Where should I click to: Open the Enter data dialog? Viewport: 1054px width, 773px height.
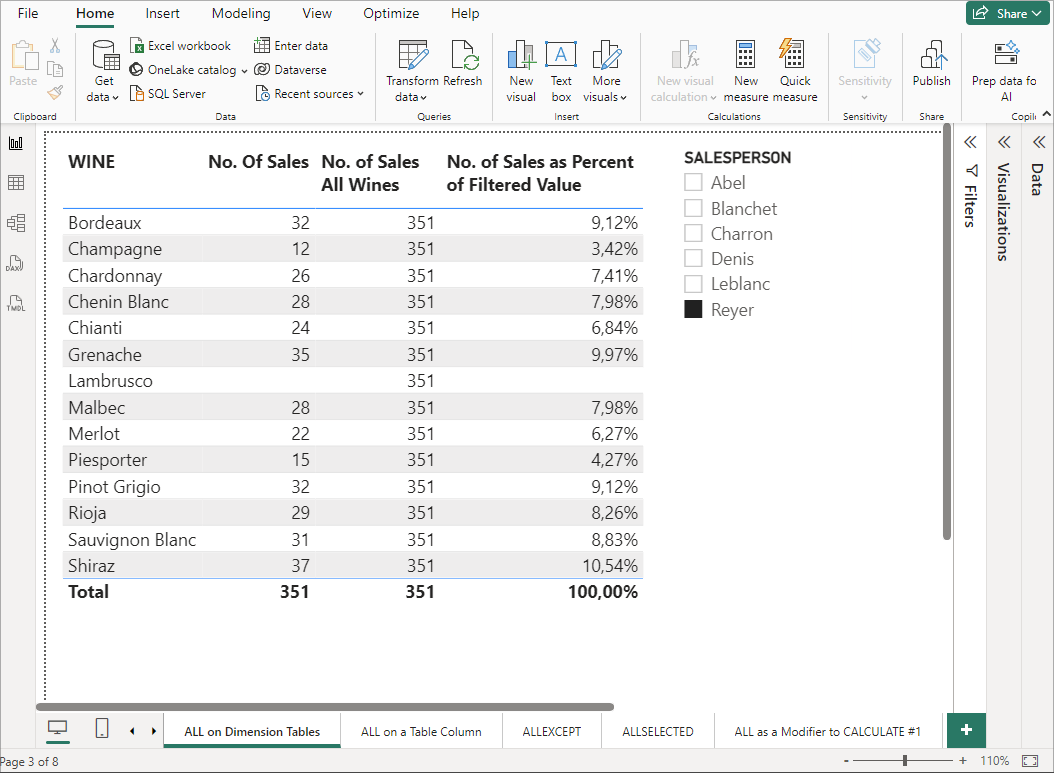pos(291,46)
